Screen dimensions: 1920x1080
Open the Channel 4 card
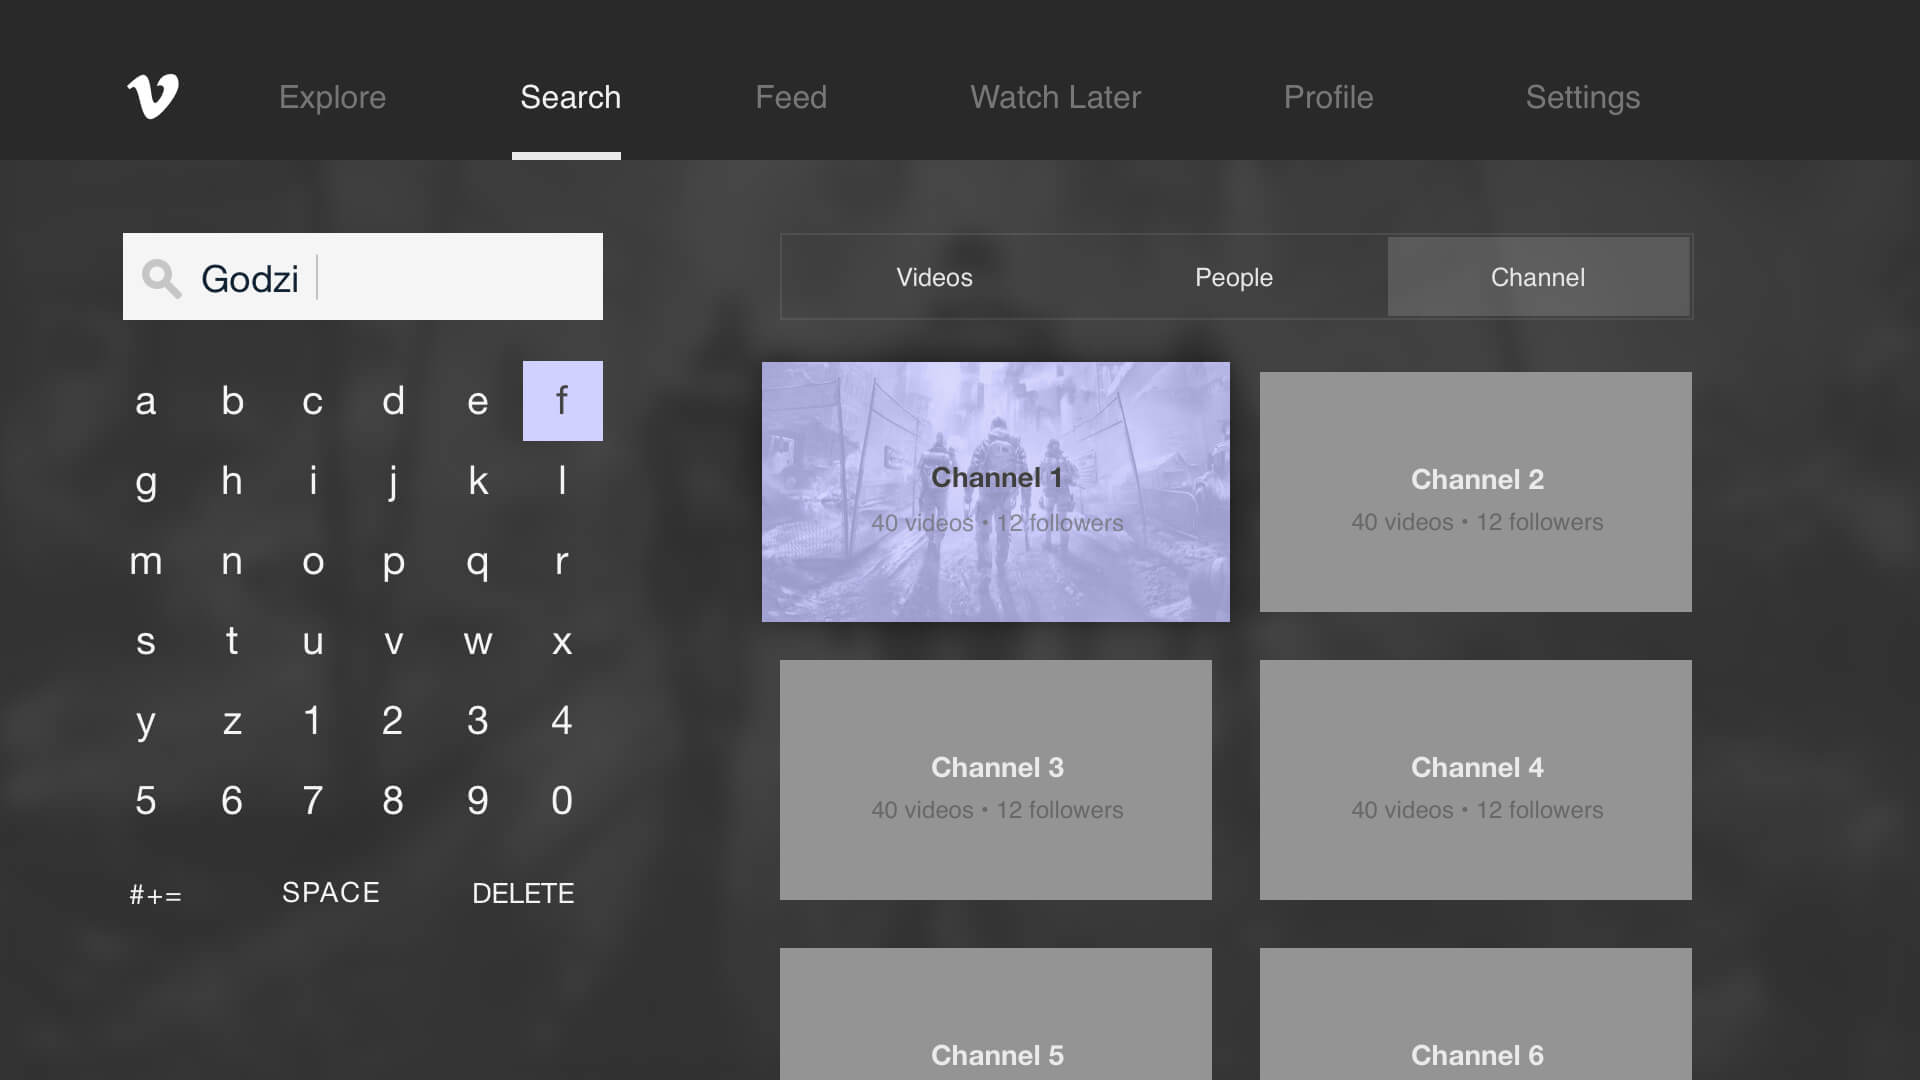(x=1476, y=780)
